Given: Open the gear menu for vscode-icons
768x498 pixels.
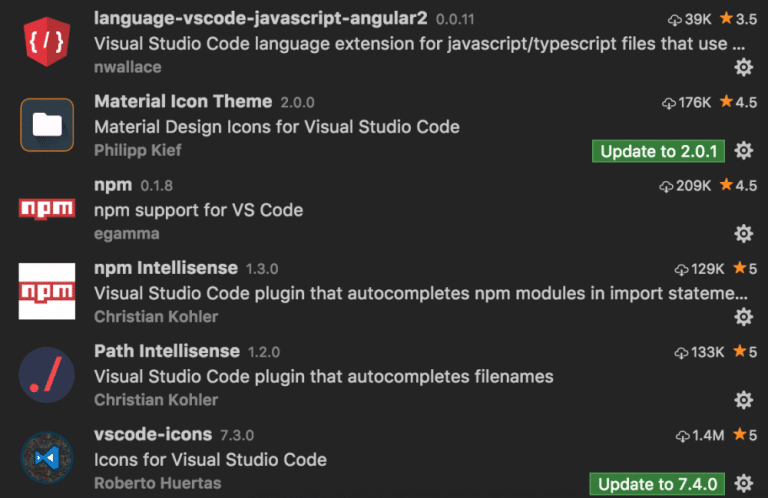Looking at the screenshot, I should (744, 483).
